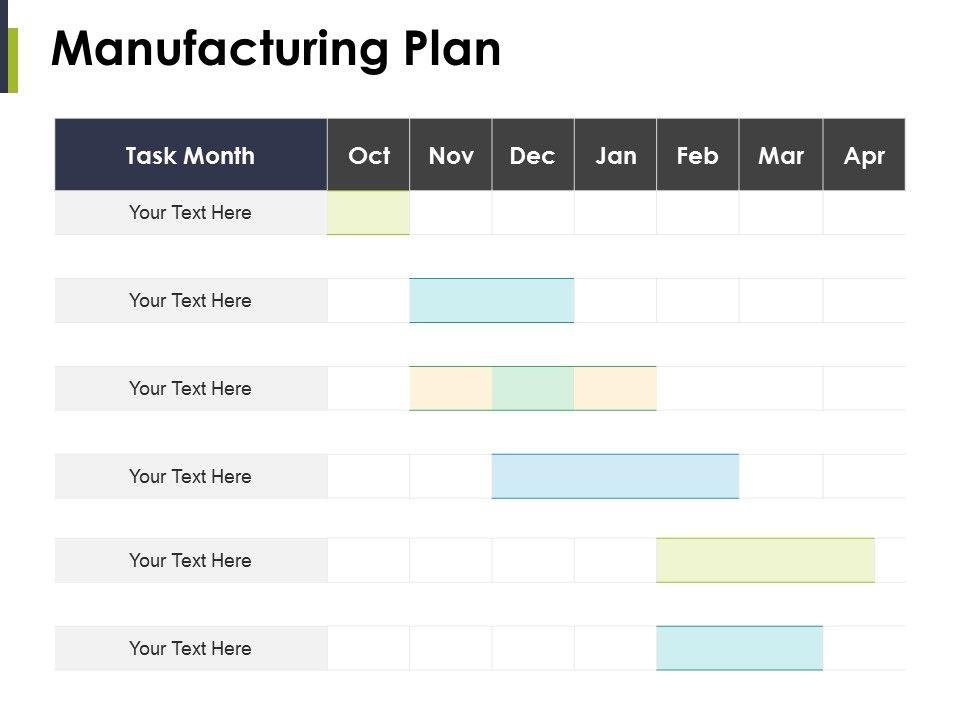Select the light green Oct bar in first task row
Viewport: 960px width, 720px height.
(x=368, y=212)
